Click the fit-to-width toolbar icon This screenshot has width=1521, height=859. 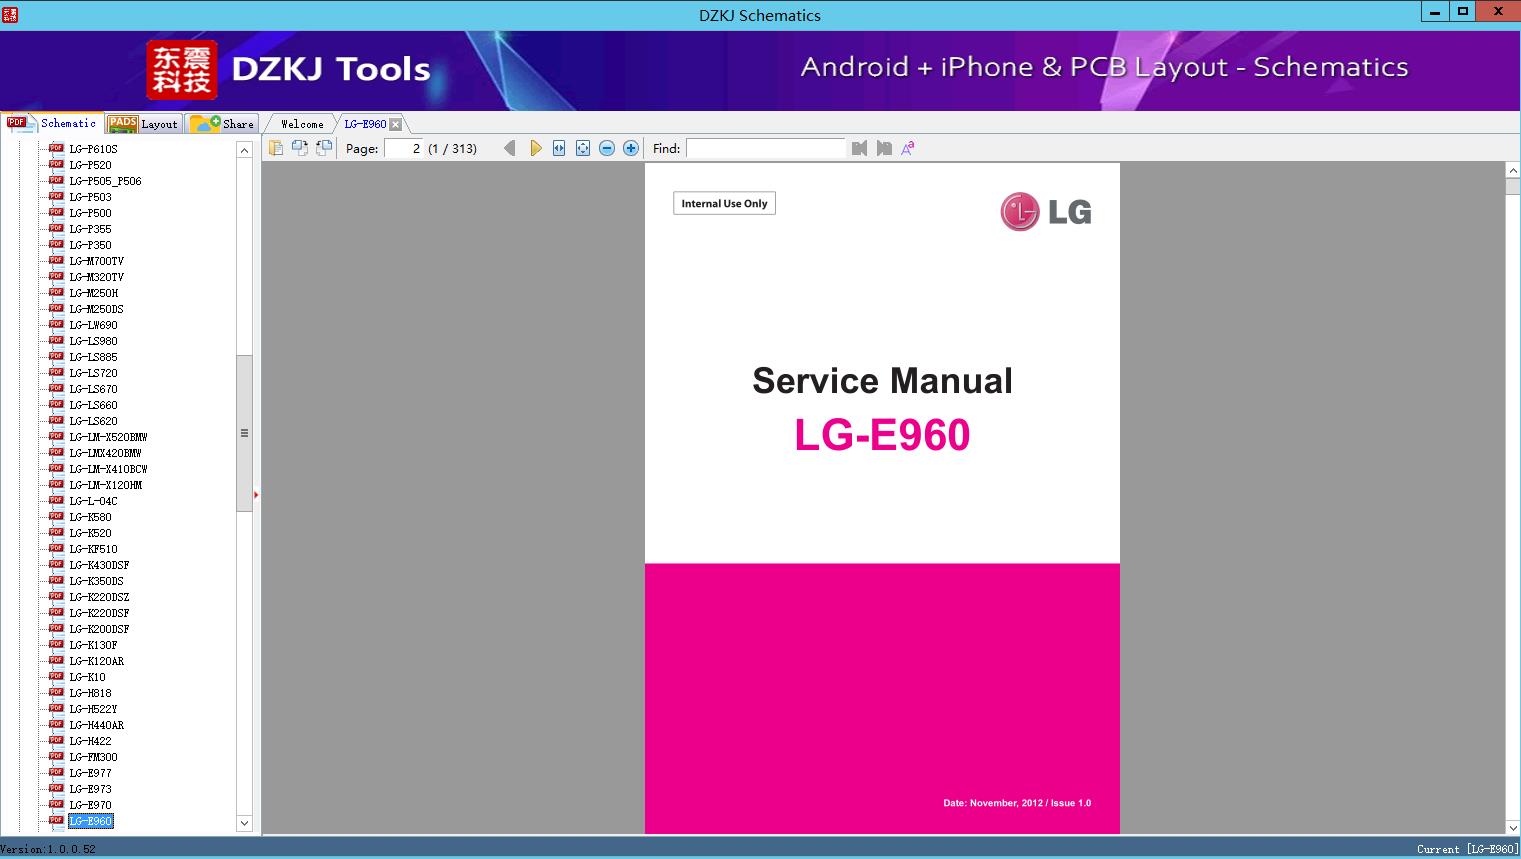point(560,147)
